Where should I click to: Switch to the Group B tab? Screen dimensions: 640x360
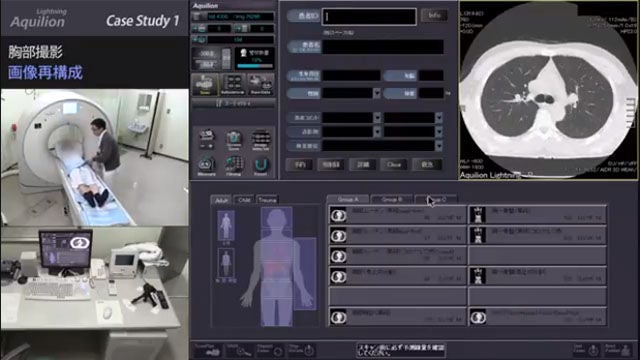click(391, 199)
